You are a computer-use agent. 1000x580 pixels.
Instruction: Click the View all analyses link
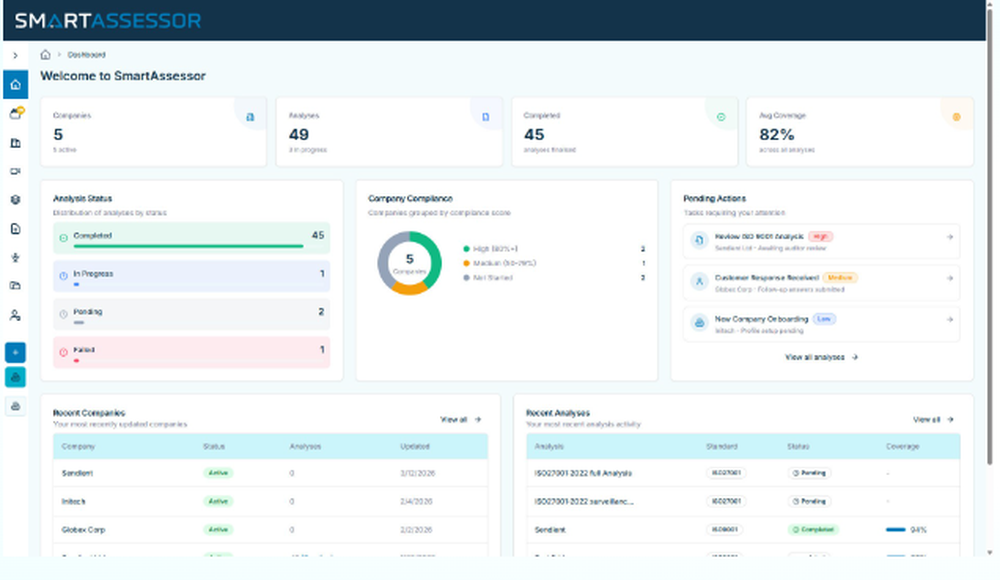tap(822, 357)
